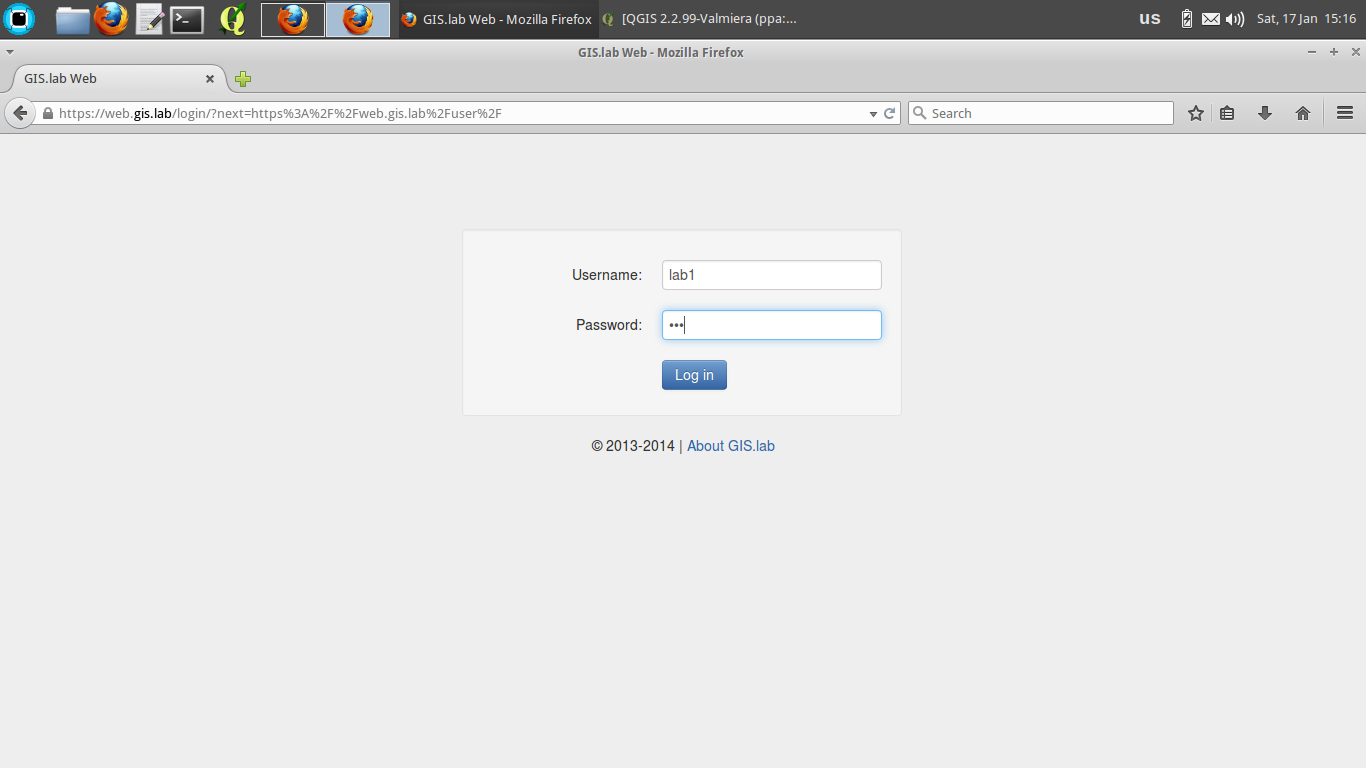Open the Firefox window menu arrow
Screen dimensions: 1366x768
pos(9,52)
